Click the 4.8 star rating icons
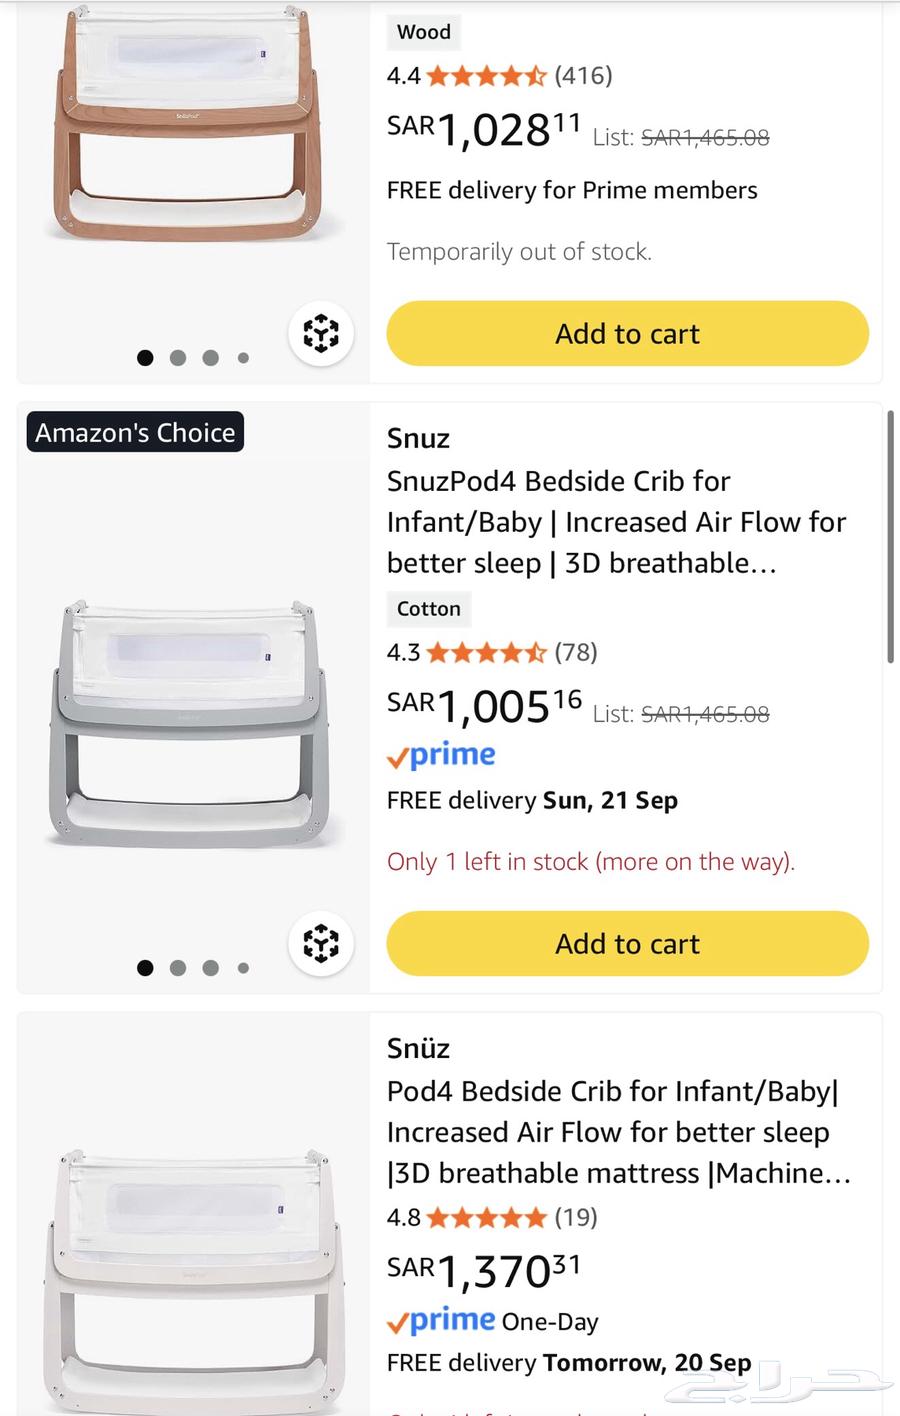The image size is (900, 1416). click(487, 1218)
